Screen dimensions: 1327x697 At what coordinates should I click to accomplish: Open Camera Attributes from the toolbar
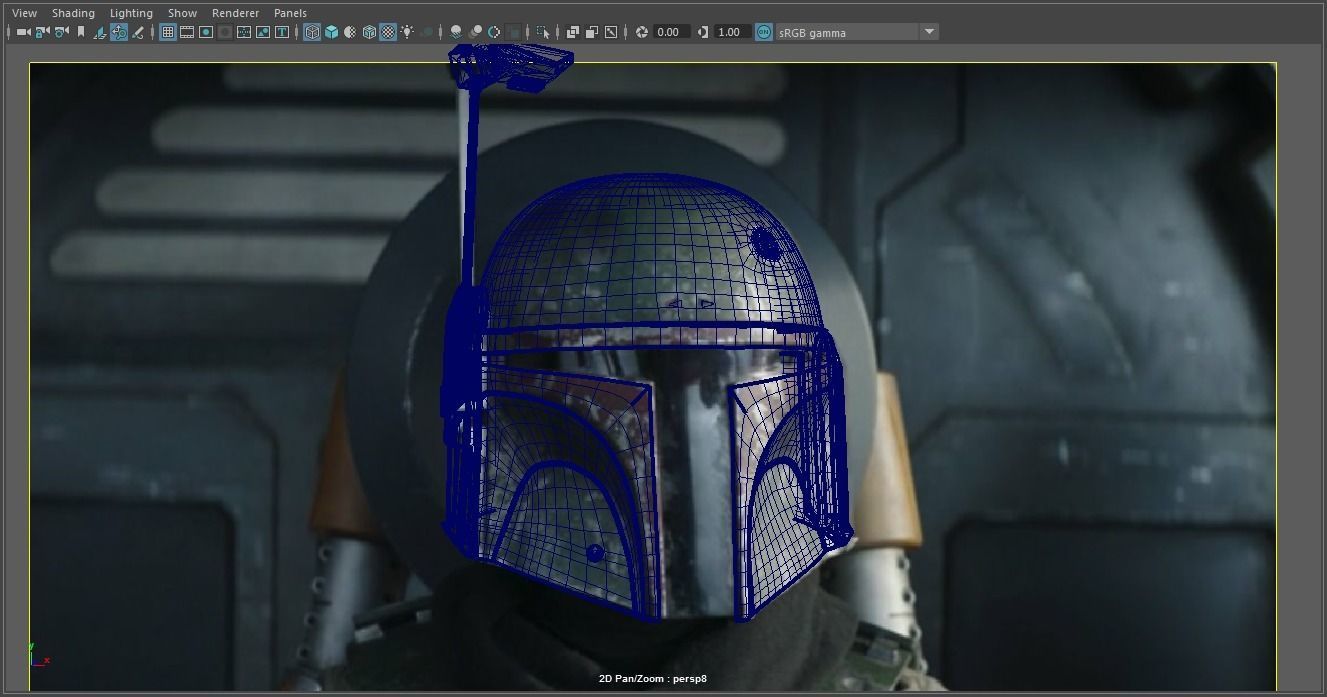[x=61, y=32]
